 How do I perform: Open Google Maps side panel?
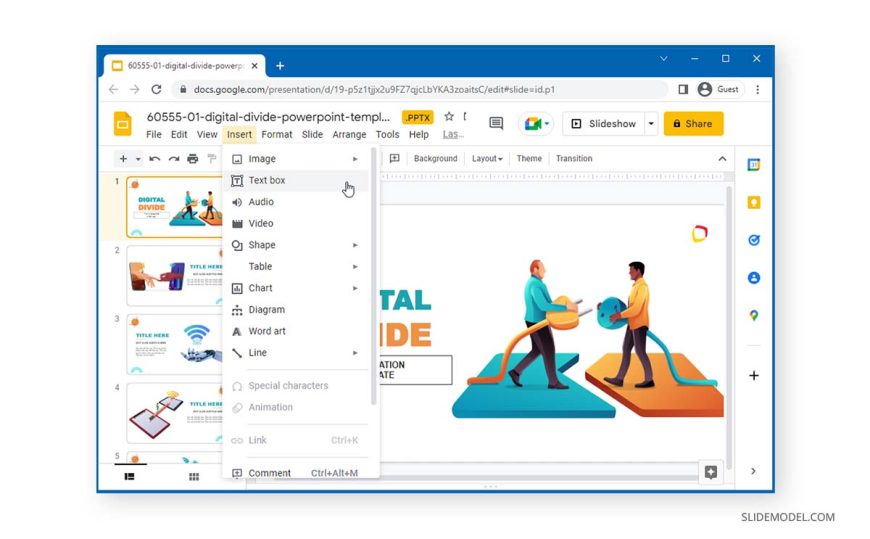[753, 315]
